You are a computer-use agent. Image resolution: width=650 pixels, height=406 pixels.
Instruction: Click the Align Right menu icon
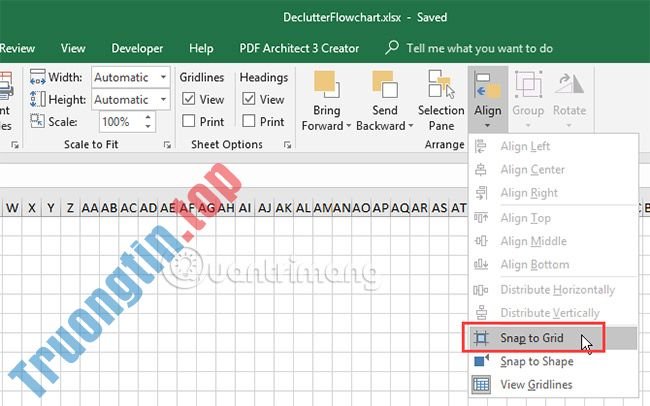[481, 193]
